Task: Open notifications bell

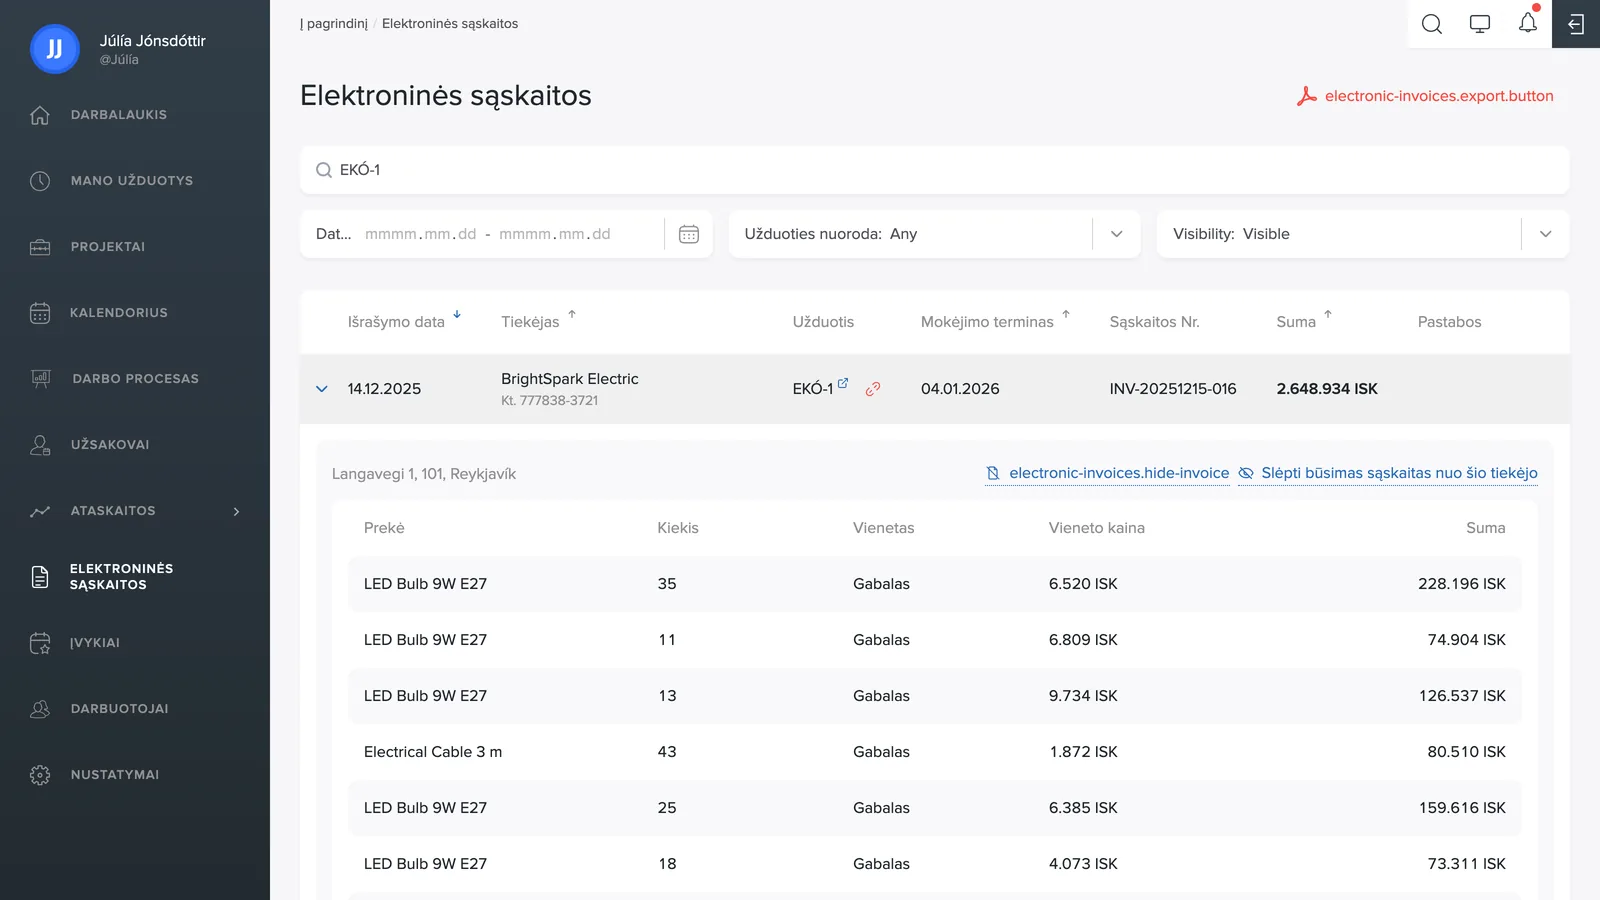Action: 1528,23
